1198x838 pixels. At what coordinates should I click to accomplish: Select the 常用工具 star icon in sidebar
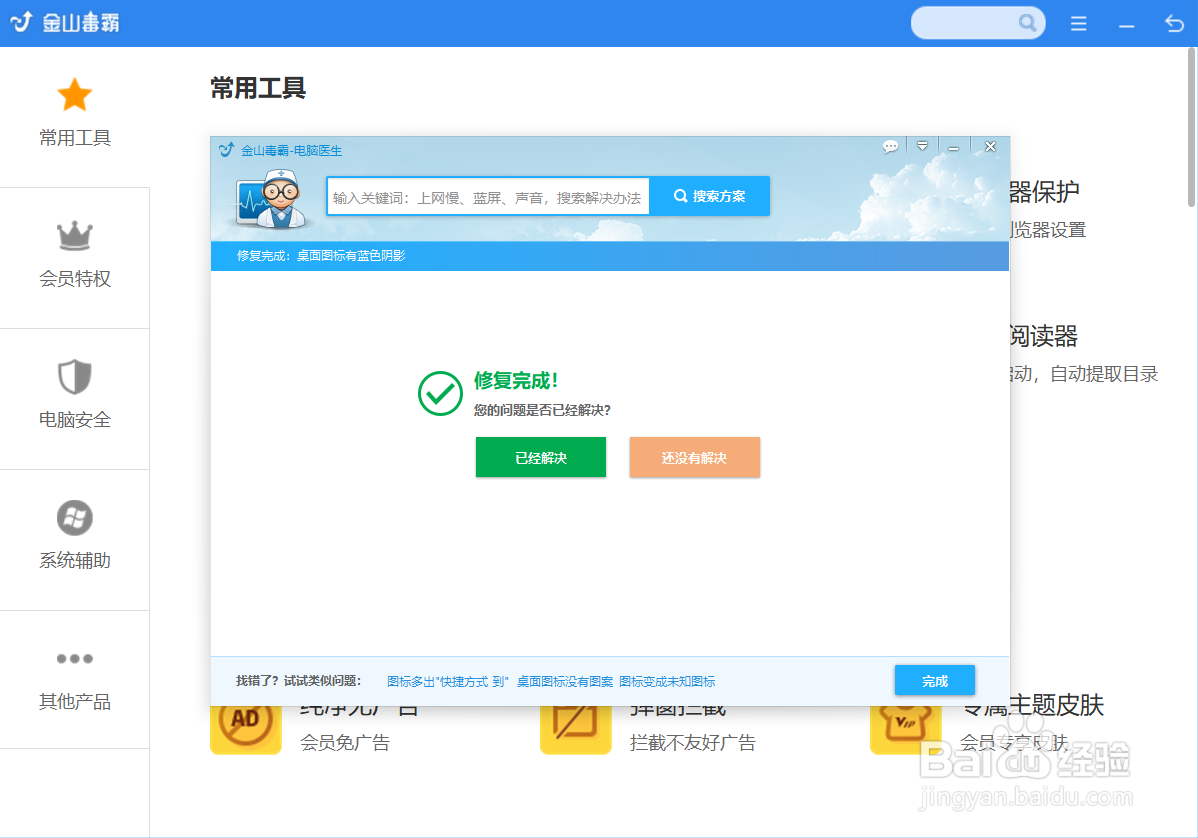point(75,94)
